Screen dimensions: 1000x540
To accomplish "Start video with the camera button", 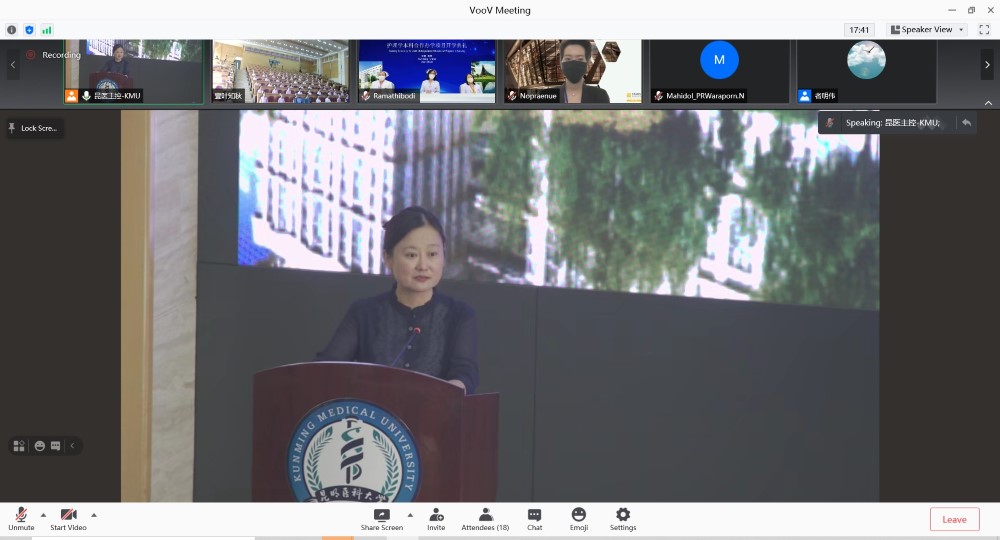I will 68,516.
